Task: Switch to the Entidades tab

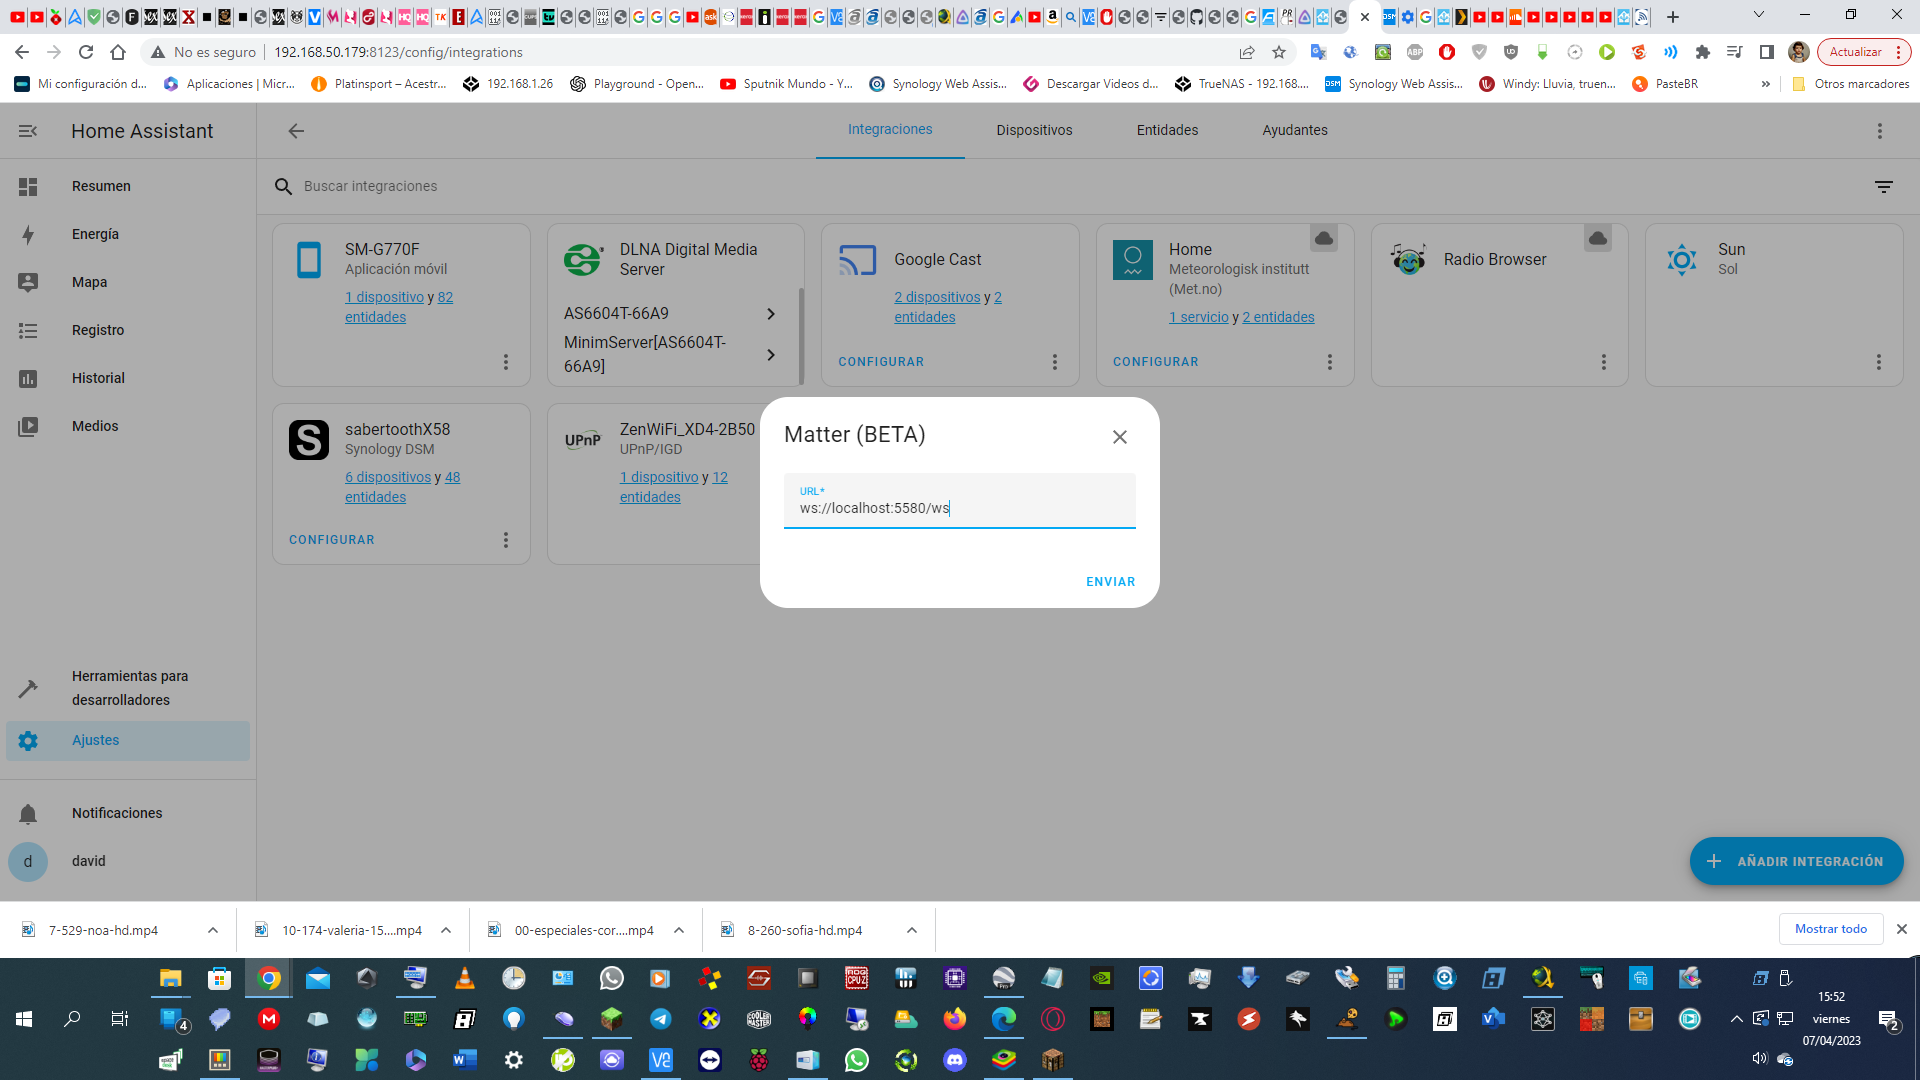Action: click(1167, 131)
